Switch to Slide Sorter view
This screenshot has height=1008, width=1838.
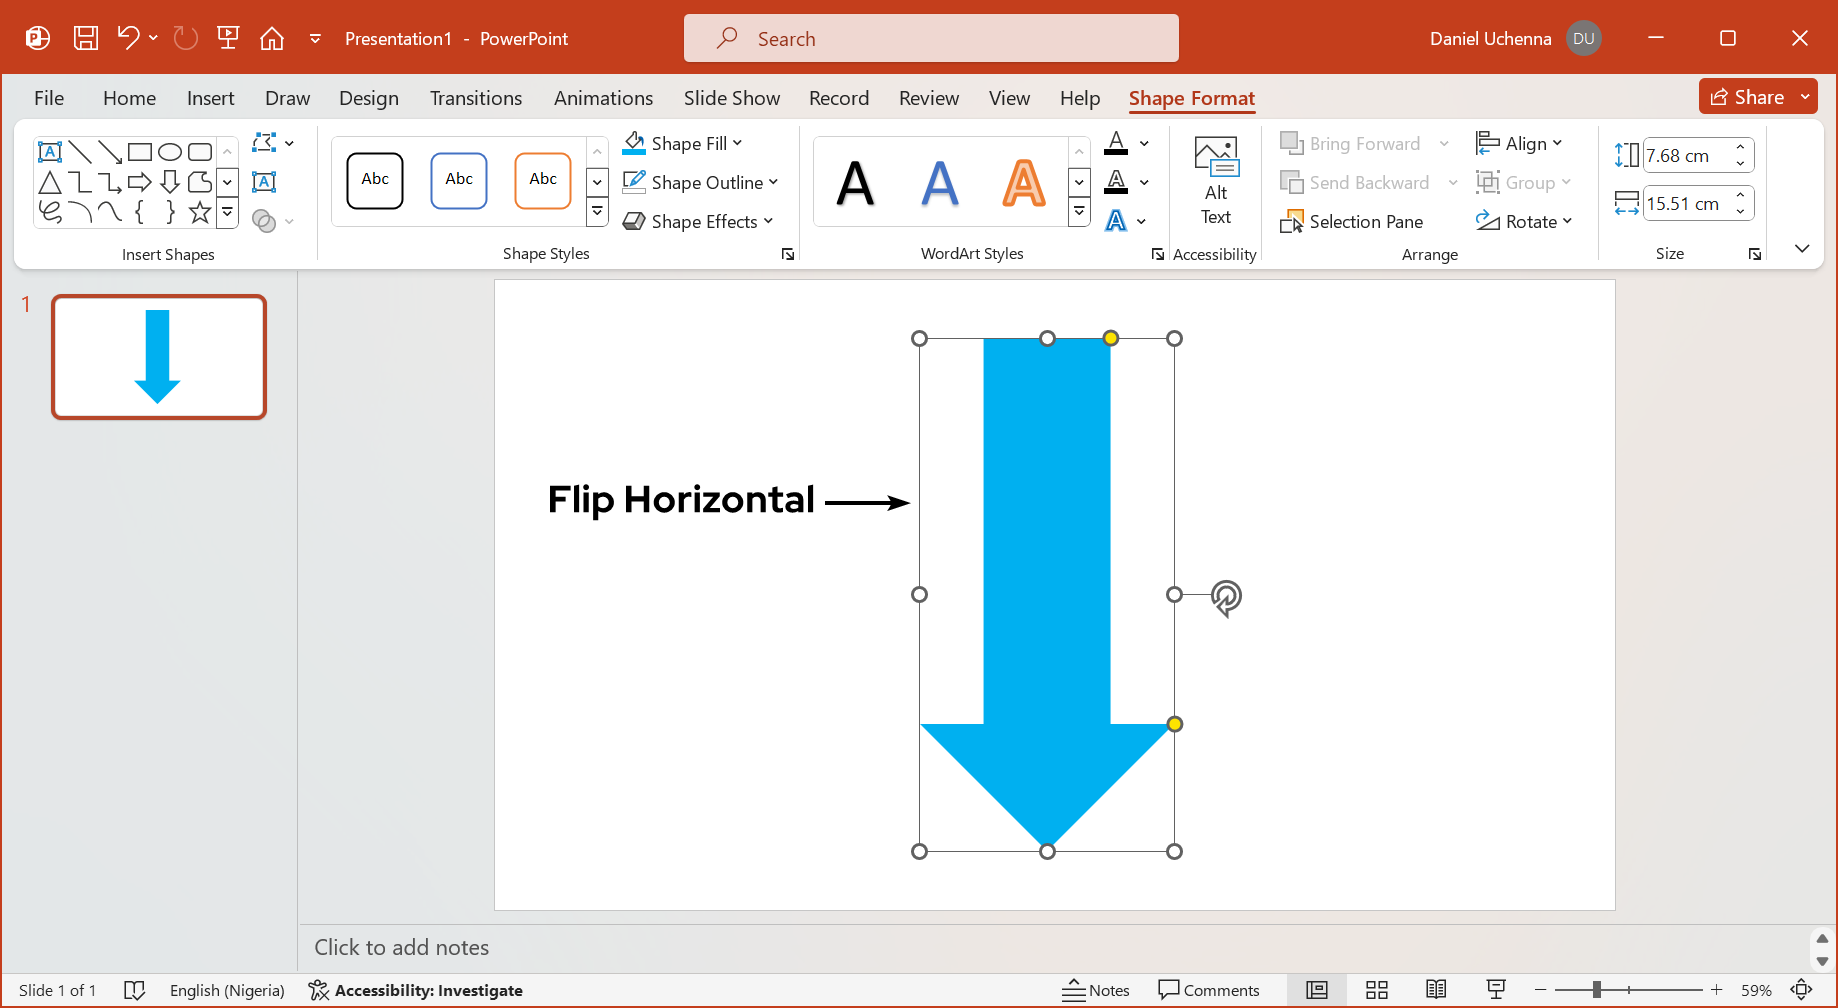[x=1377, y=990]
